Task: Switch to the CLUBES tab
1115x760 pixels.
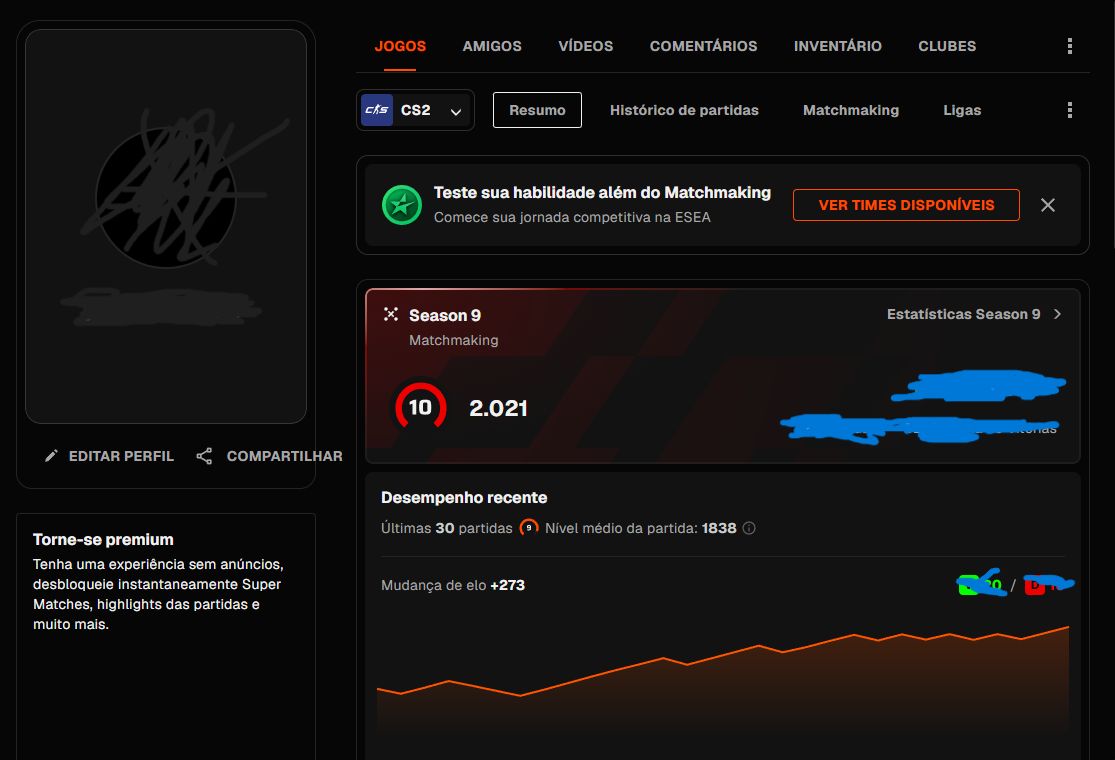Action: (x=946, y=46)
